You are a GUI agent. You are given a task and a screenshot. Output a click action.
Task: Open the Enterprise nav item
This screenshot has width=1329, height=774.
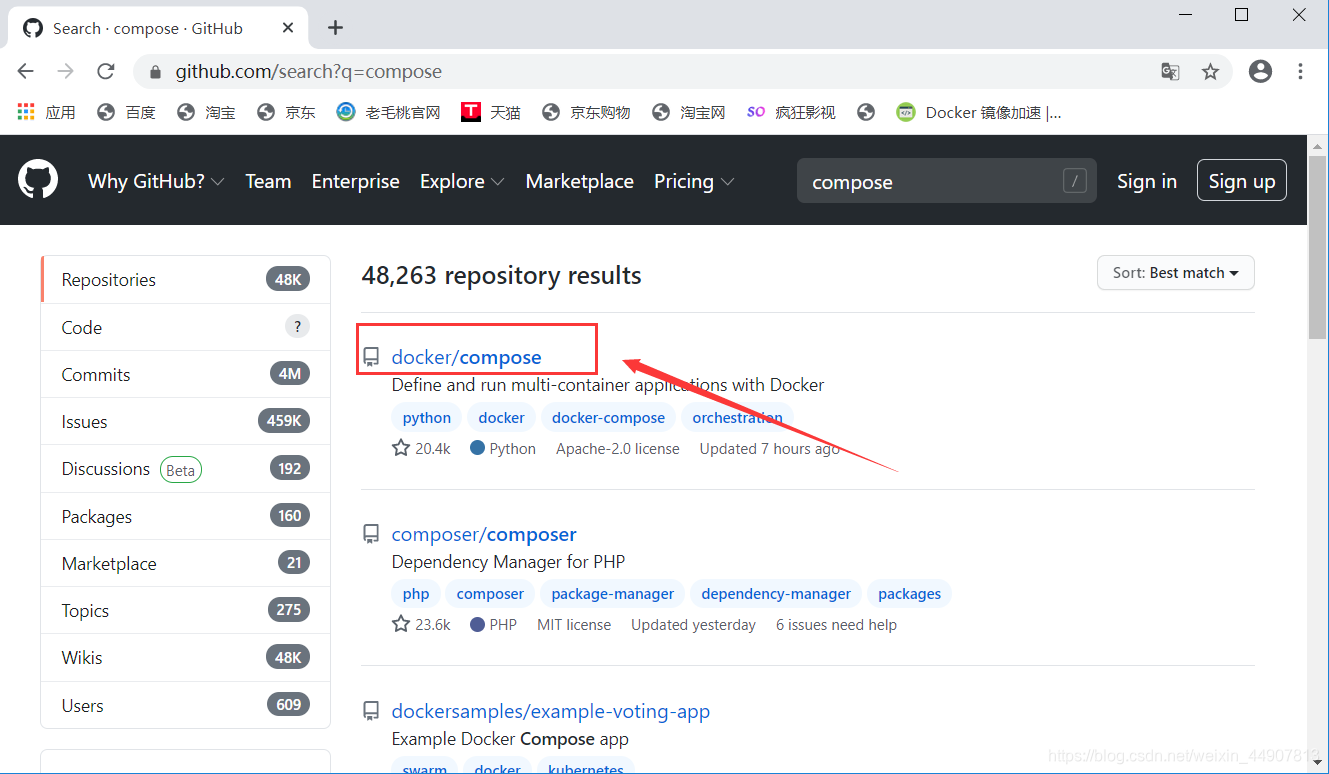pos(355,181)
